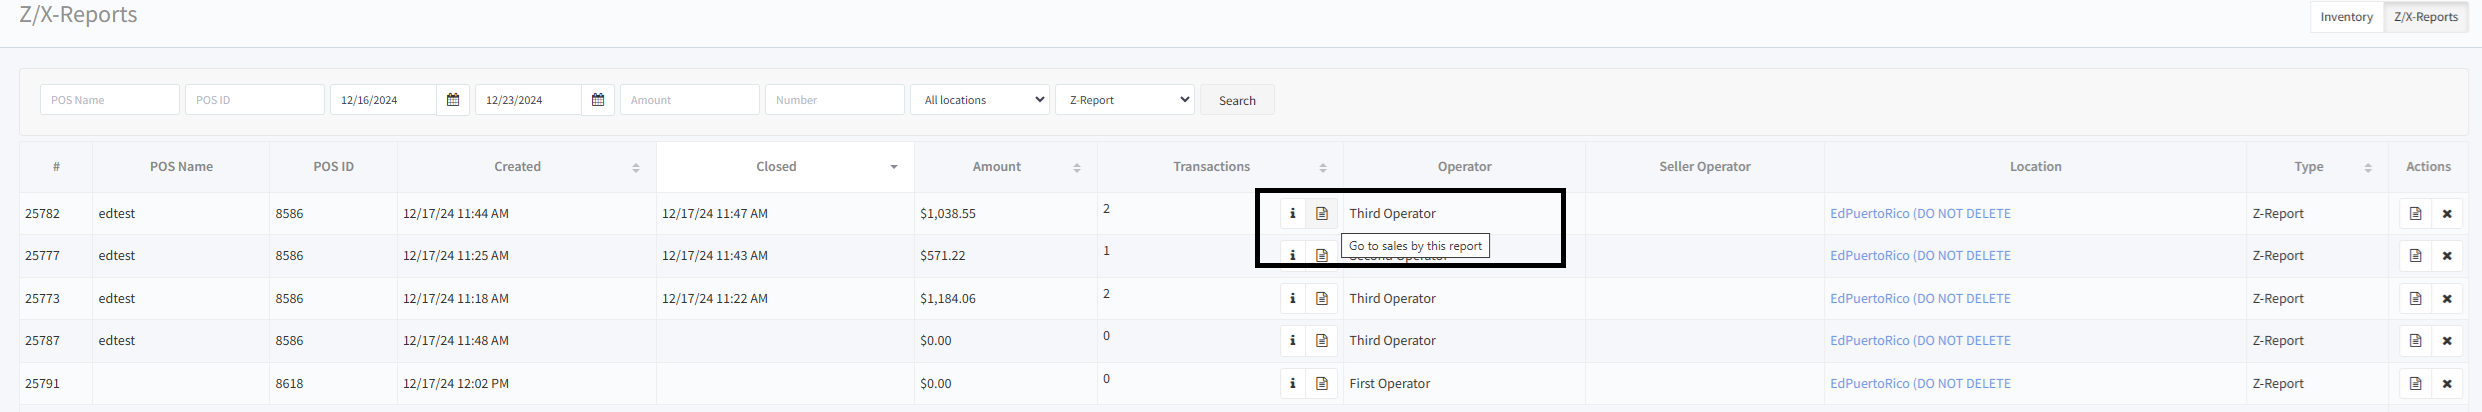
Task: Switch to the Inventory tab
Action: tap(2347, 17)
